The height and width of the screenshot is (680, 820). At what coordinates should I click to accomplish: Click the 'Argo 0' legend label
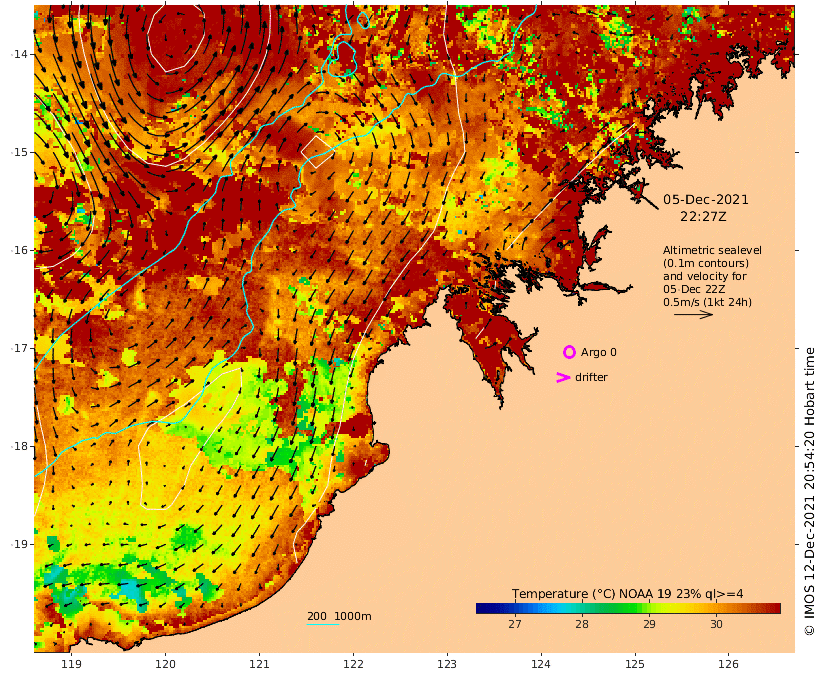click(599, 353)
